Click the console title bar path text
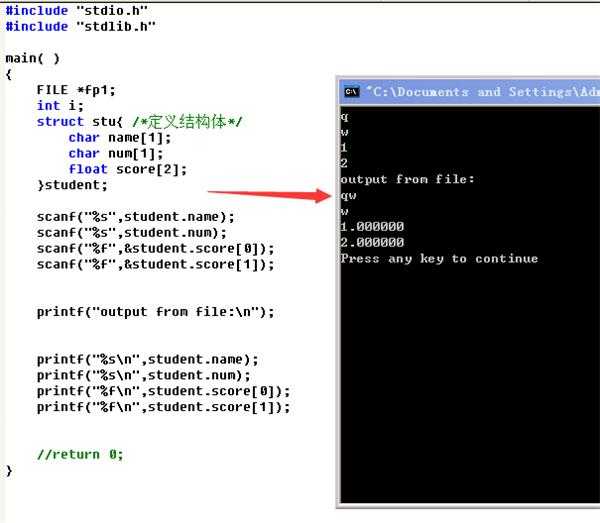 point(482,92)
